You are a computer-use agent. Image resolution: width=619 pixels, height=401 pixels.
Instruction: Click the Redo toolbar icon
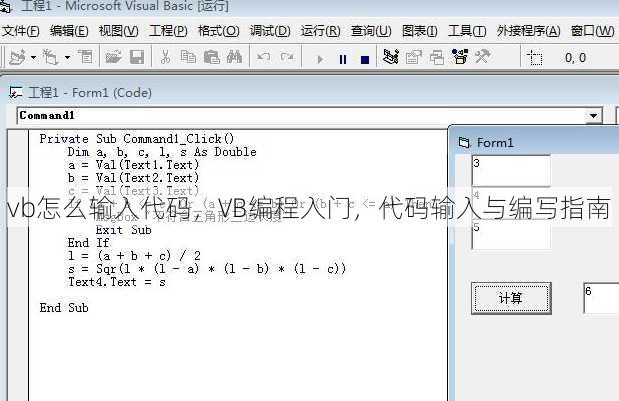[x=287, y=58]
